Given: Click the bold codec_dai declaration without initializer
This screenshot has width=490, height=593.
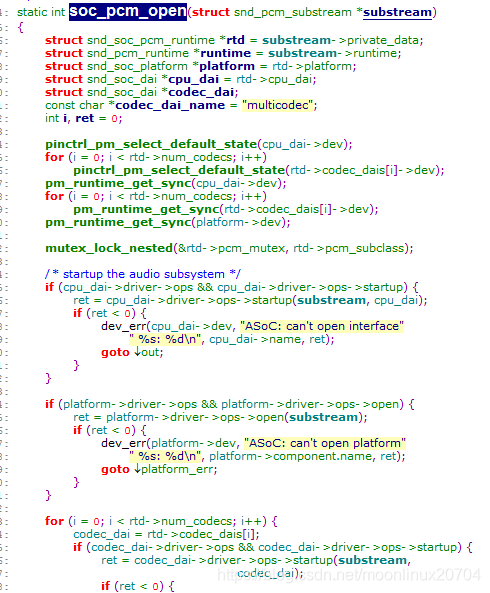Looking at the screenshot, I should (201, 92).
